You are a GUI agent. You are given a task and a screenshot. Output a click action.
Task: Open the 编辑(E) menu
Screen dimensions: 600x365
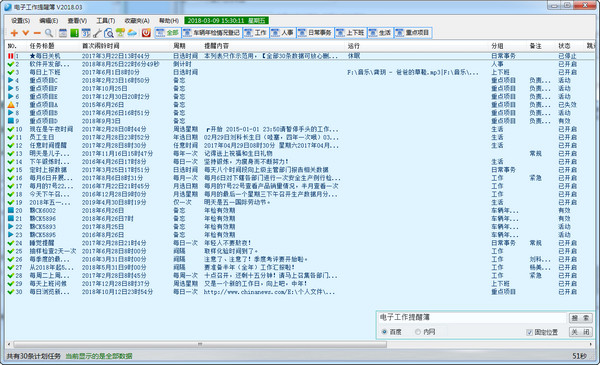[x=49, y=21]
